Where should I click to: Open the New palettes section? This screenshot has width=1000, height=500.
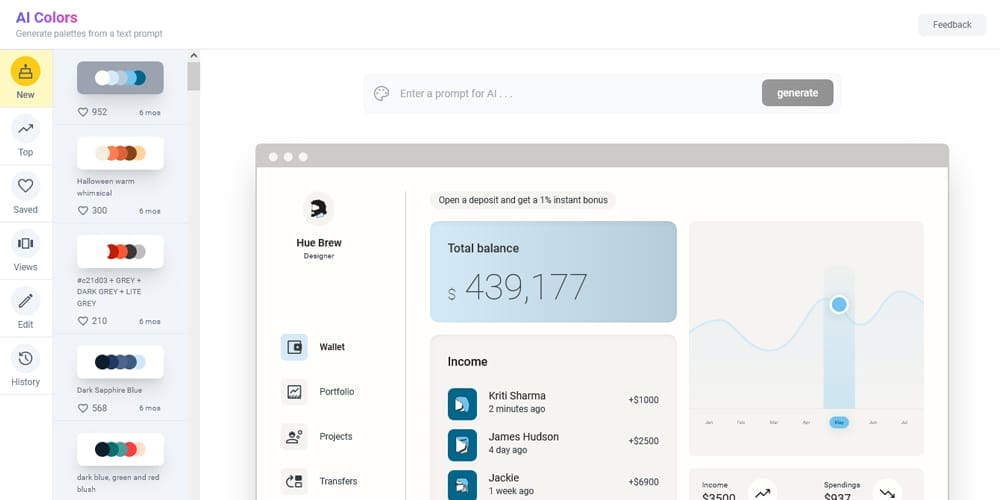click(25, 73)
